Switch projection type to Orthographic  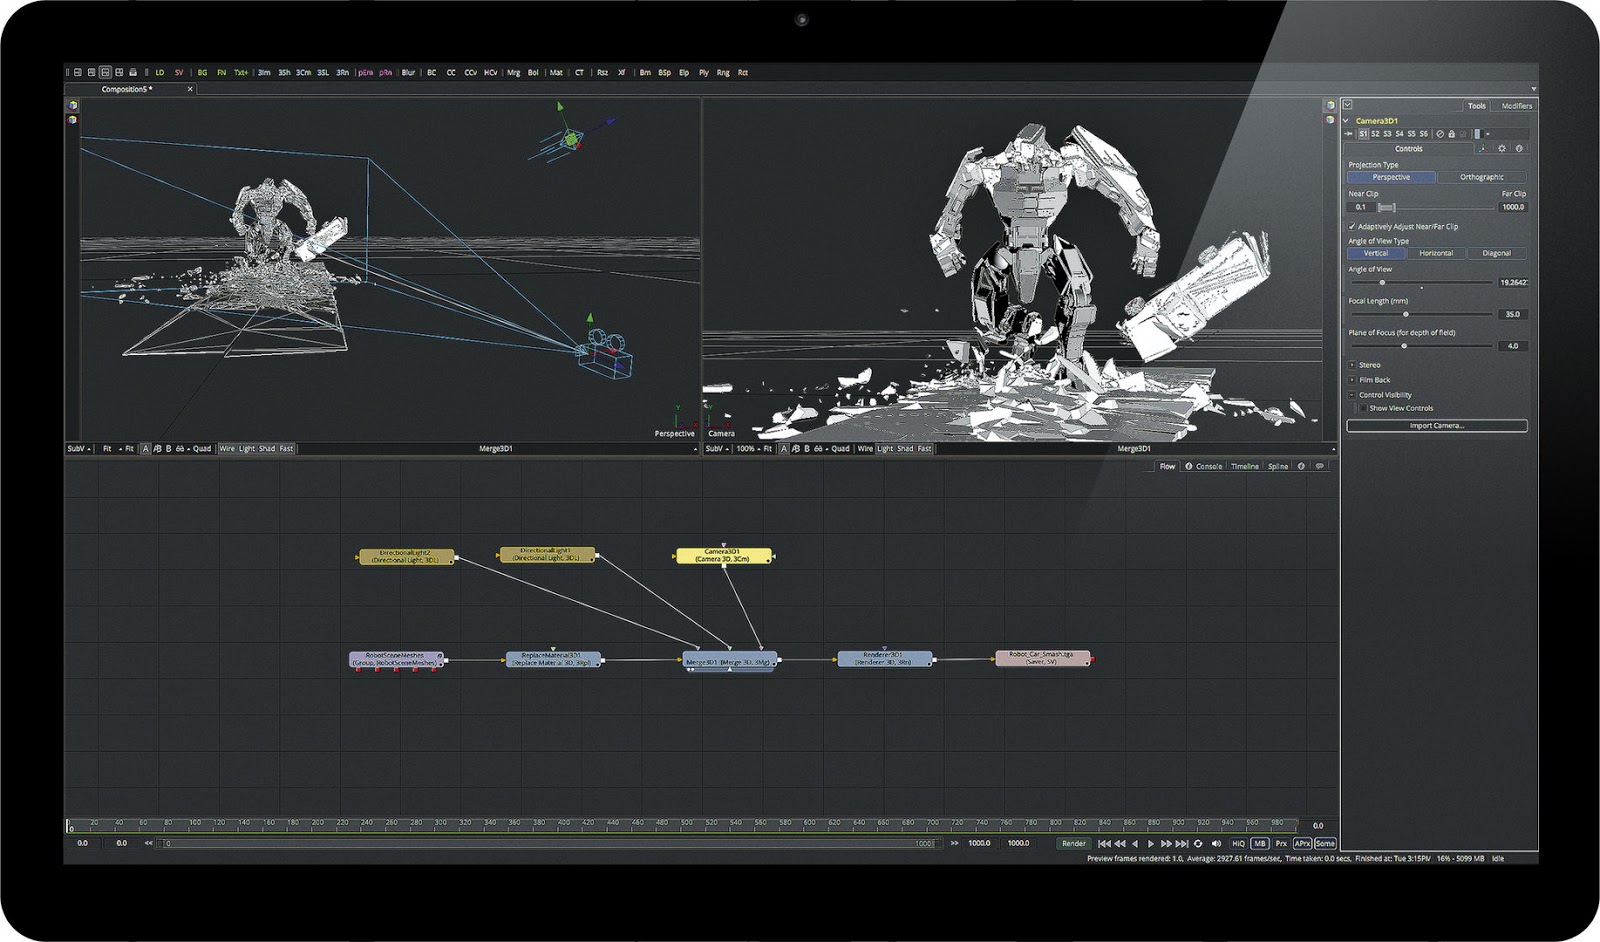pos(1481,177)
